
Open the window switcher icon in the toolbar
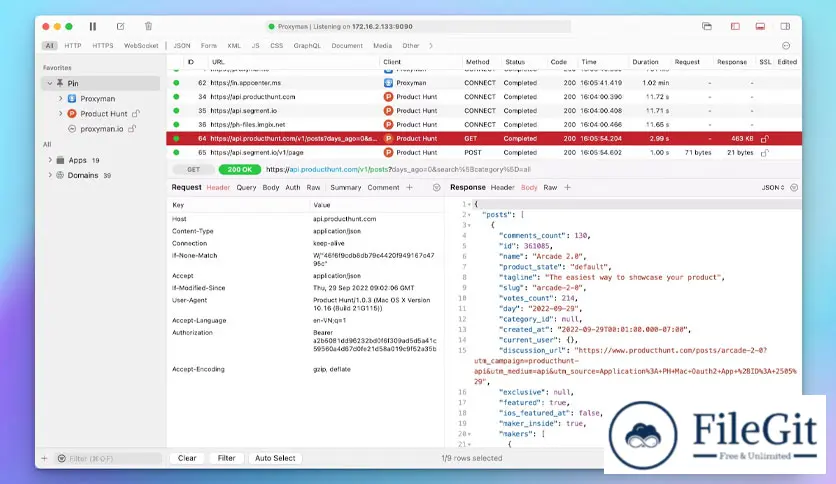707,26
